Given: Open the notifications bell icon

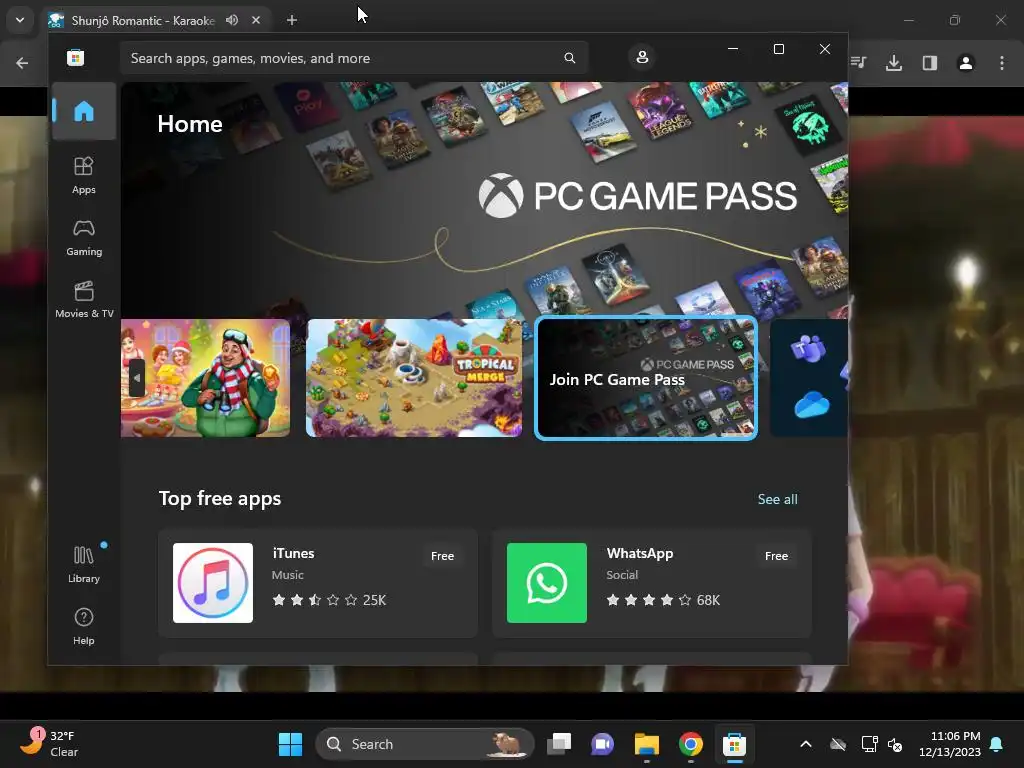Looking at the screenshot, I should click(997, 744).
